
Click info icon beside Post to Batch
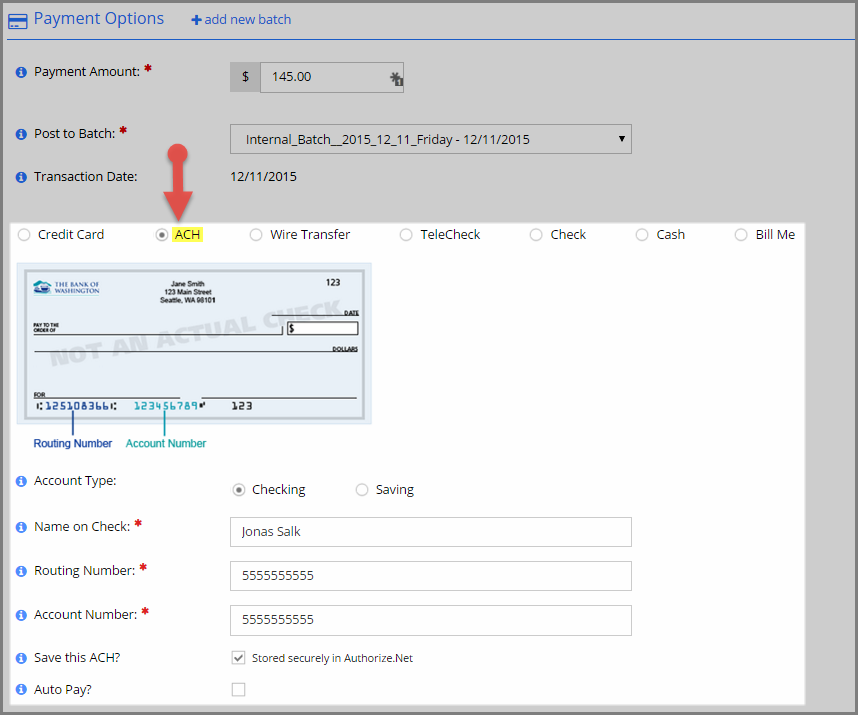pyautogui.click(x=21, y=134)
